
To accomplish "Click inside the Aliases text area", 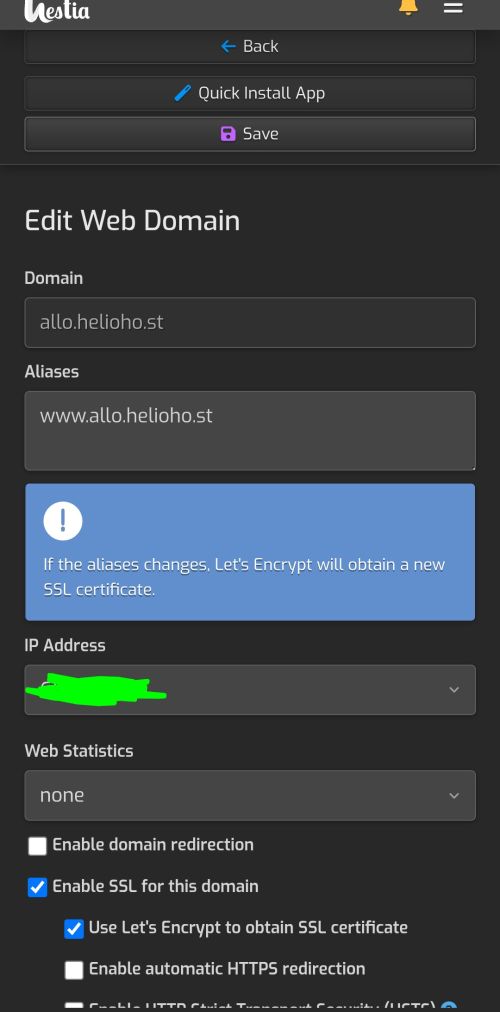I will pyautogui.click(x=250, y=430).
